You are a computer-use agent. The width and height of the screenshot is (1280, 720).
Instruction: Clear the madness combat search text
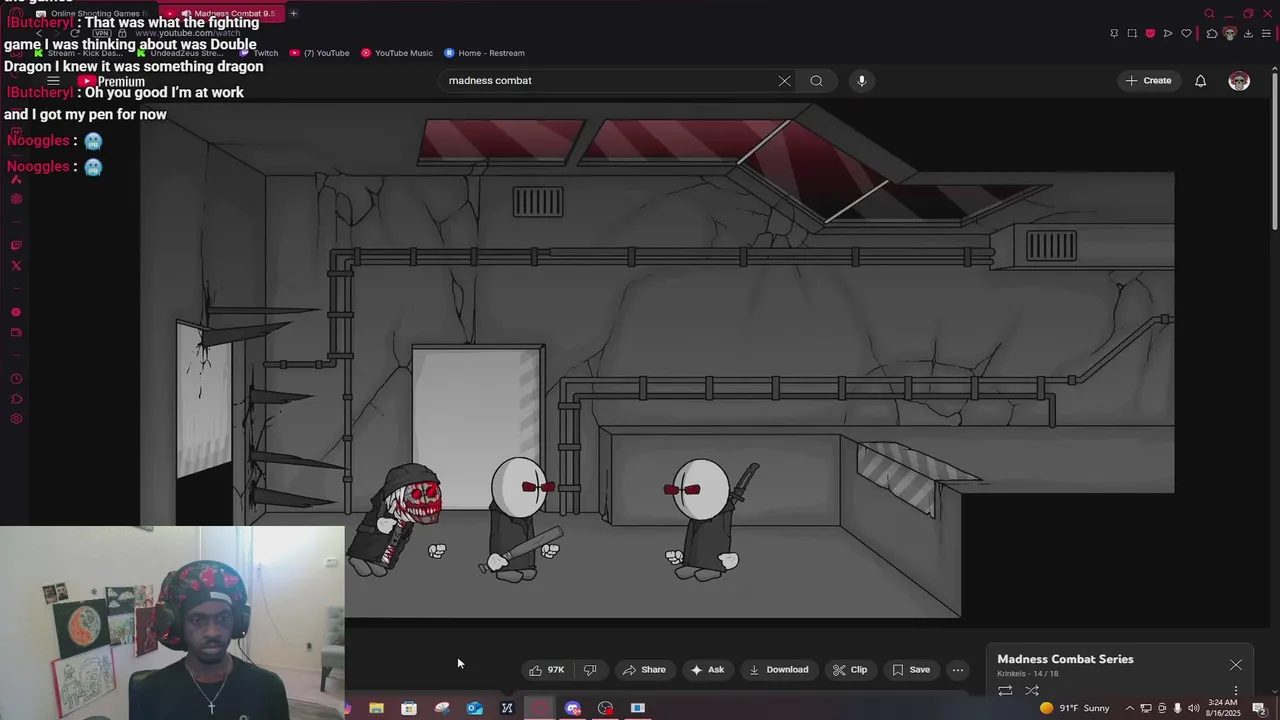click(x=784, y=81)
